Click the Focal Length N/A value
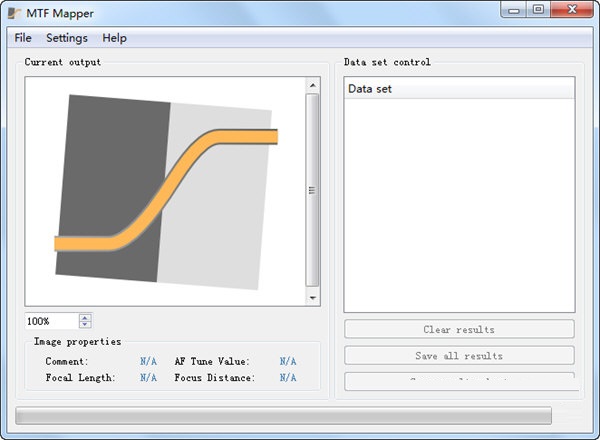The height and width of the screenshot is (440, 600). pyautogui.click(x=148, y=378)
